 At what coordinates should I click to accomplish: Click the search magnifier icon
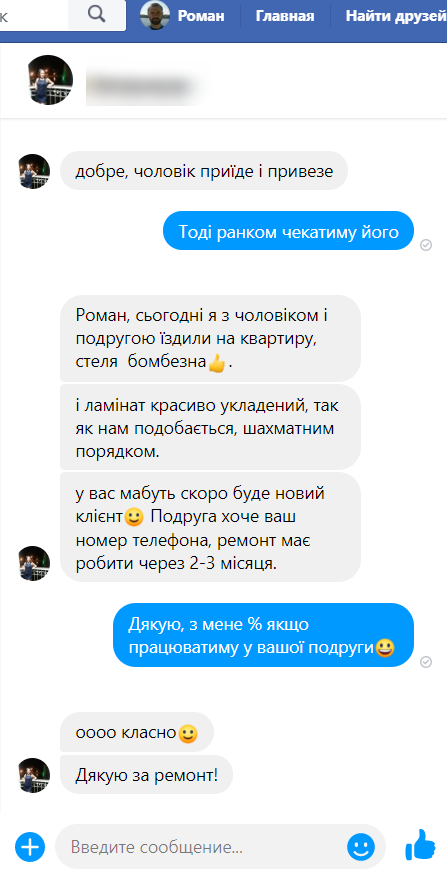tap(96, 15)
